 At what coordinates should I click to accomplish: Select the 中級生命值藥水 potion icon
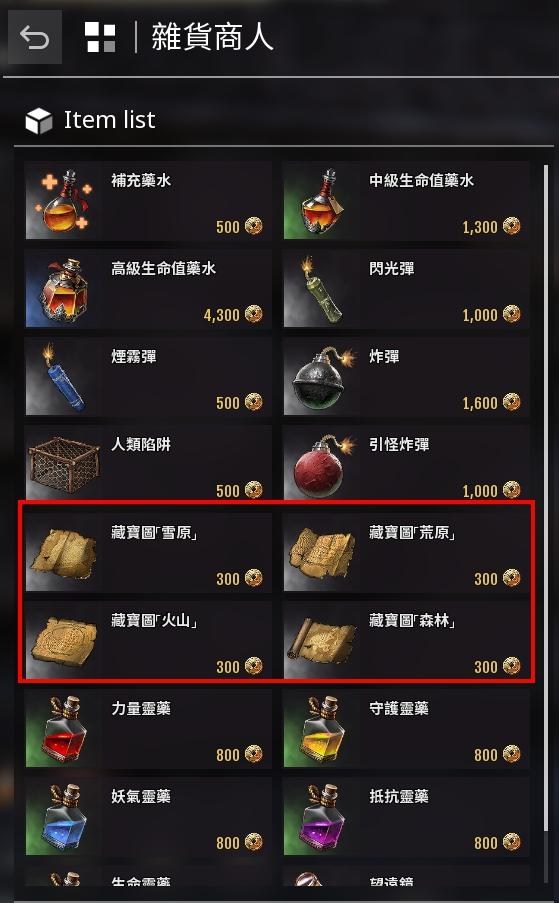tap(321, 201)
